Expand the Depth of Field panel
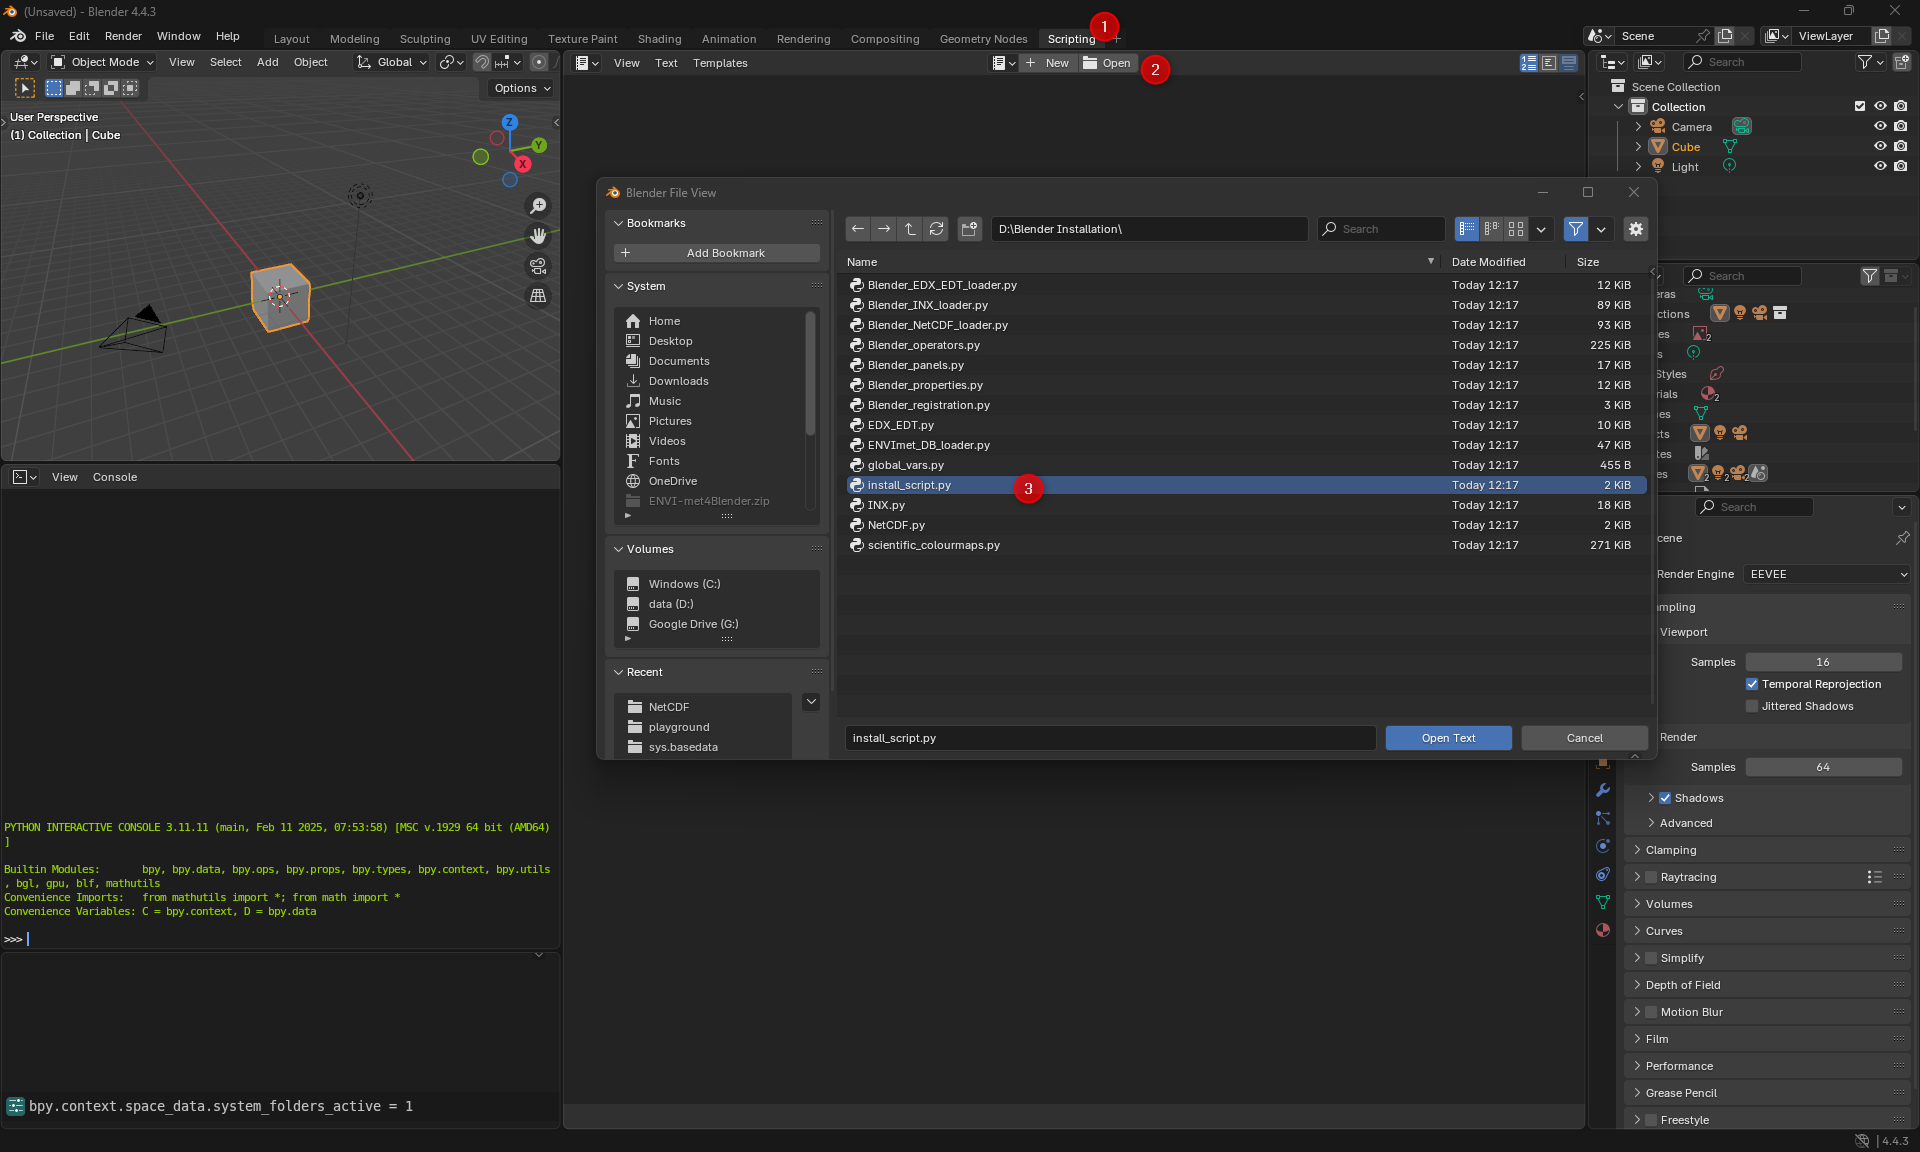Viewport: 1920px width, 1152px height. (x=1683, y=985)
